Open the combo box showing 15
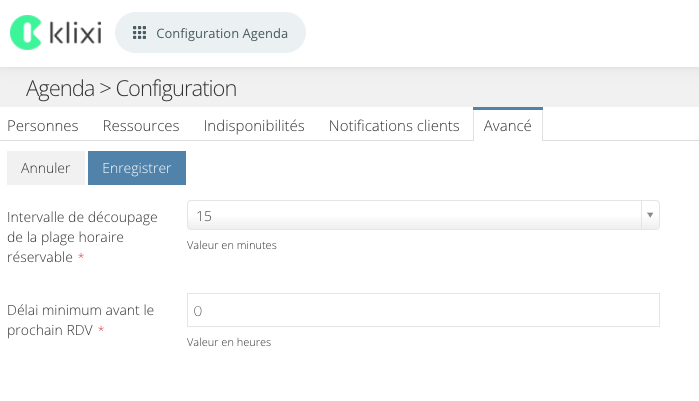The image size is (699, 401). [423, 215]
